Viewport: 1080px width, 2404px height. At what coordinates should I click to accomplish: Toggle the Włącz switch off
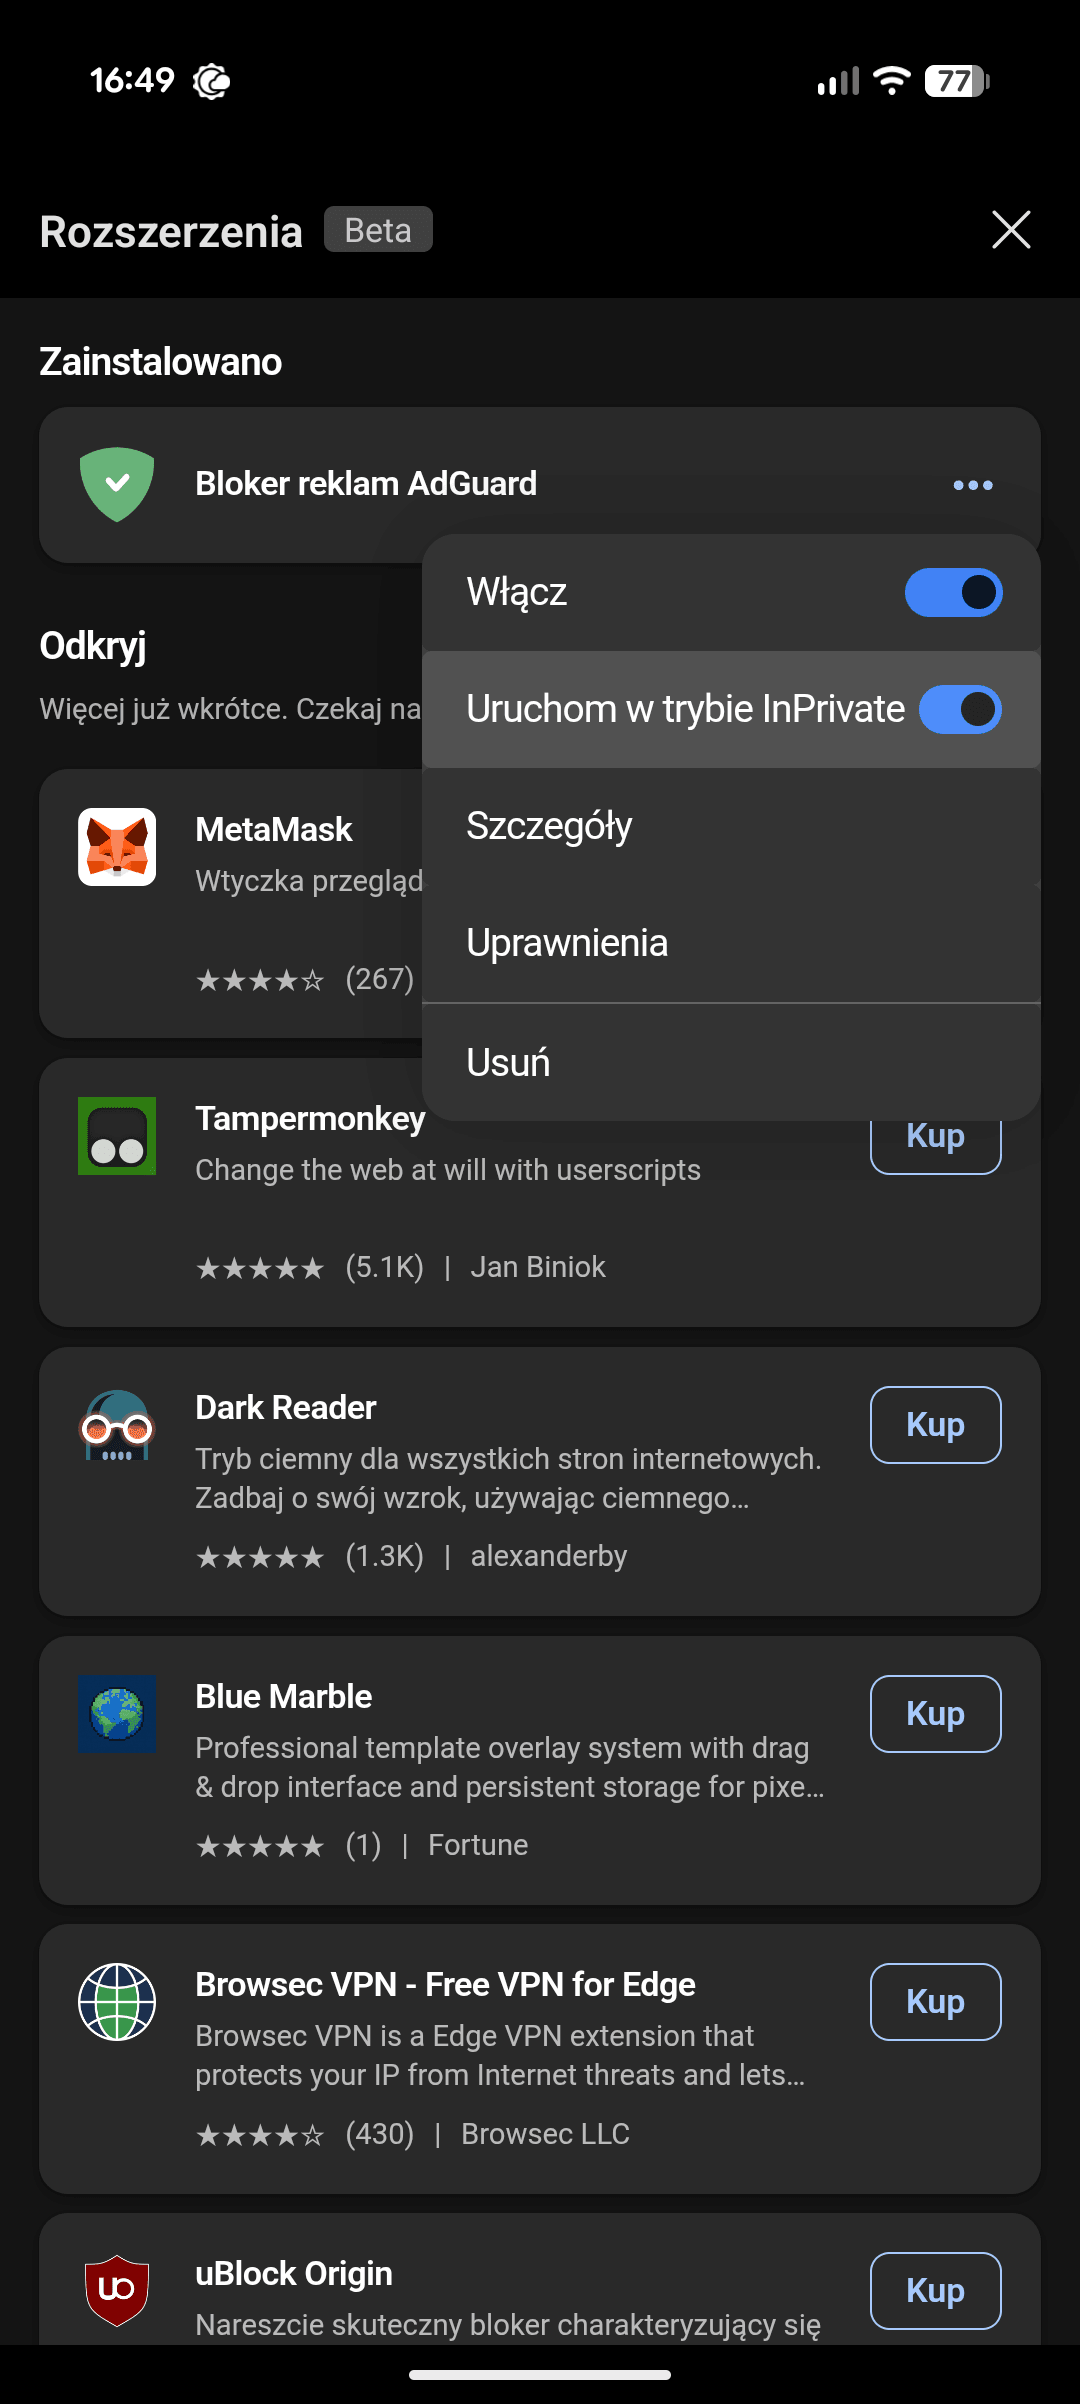953,592
